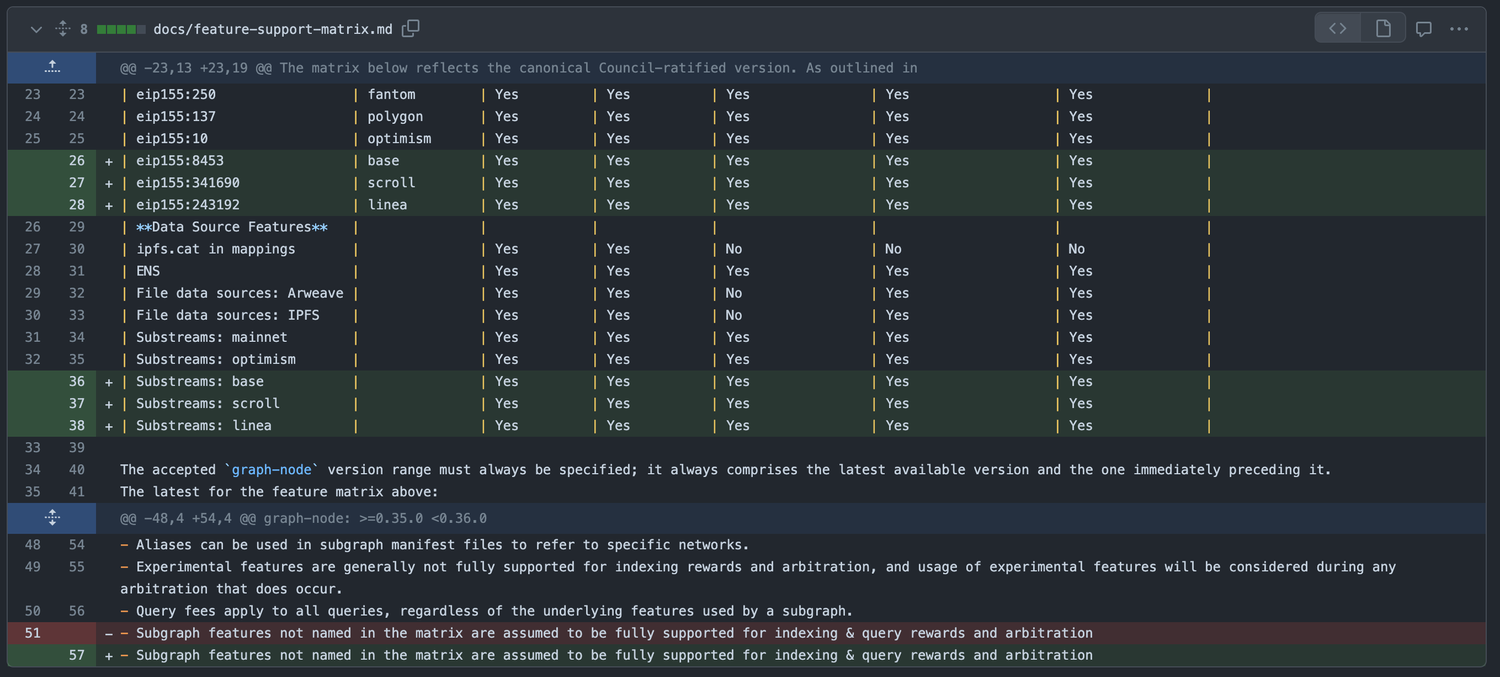Click the graph-node inline code text

click(x=271, y=470)
